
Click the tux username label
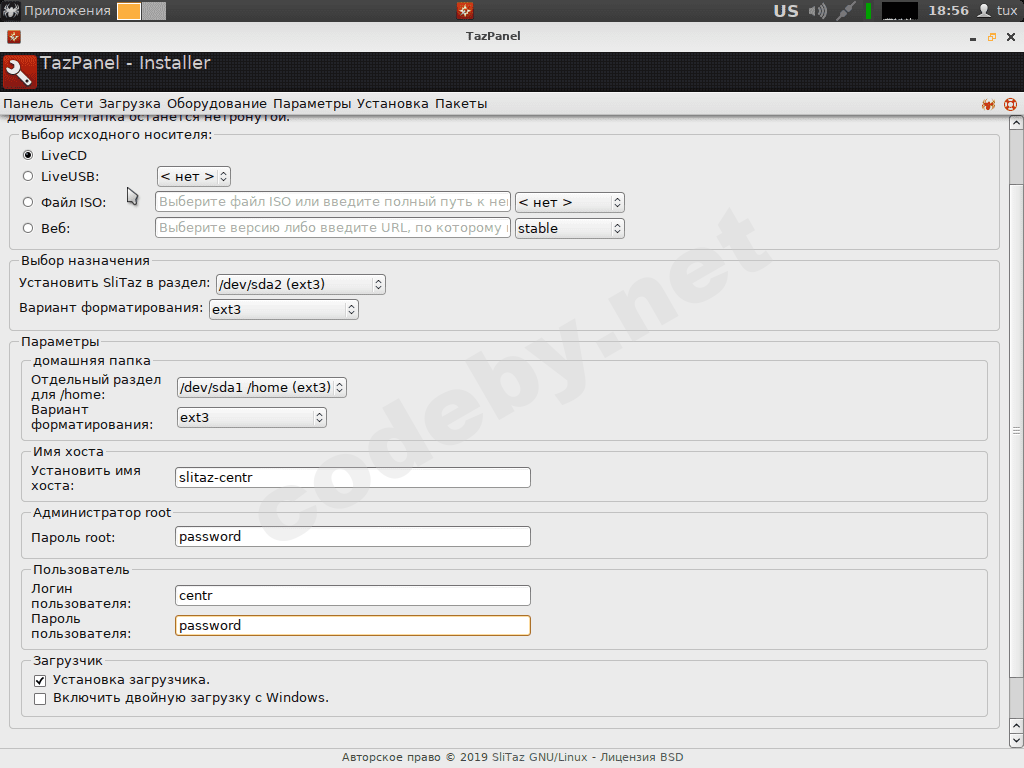tap(1006, 11)
